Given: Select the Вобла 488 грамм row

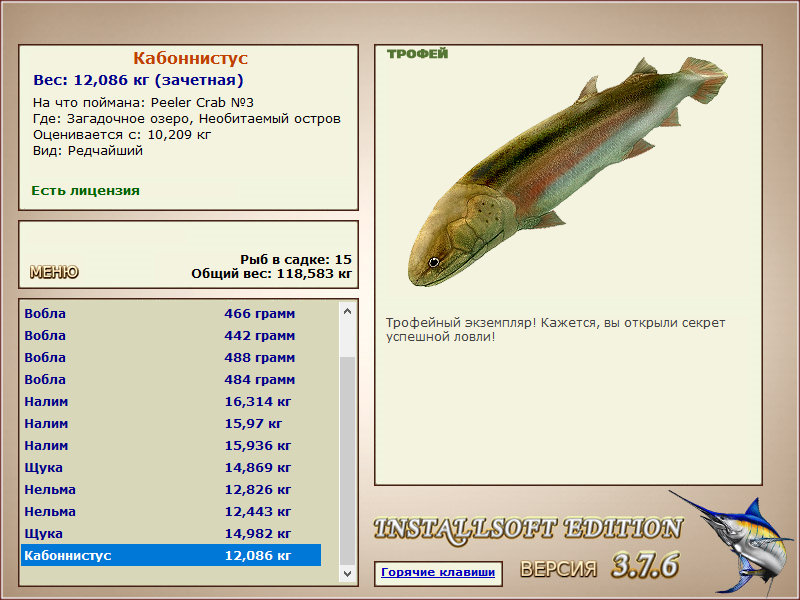Looking at the screenshot, I should (171, 357).
